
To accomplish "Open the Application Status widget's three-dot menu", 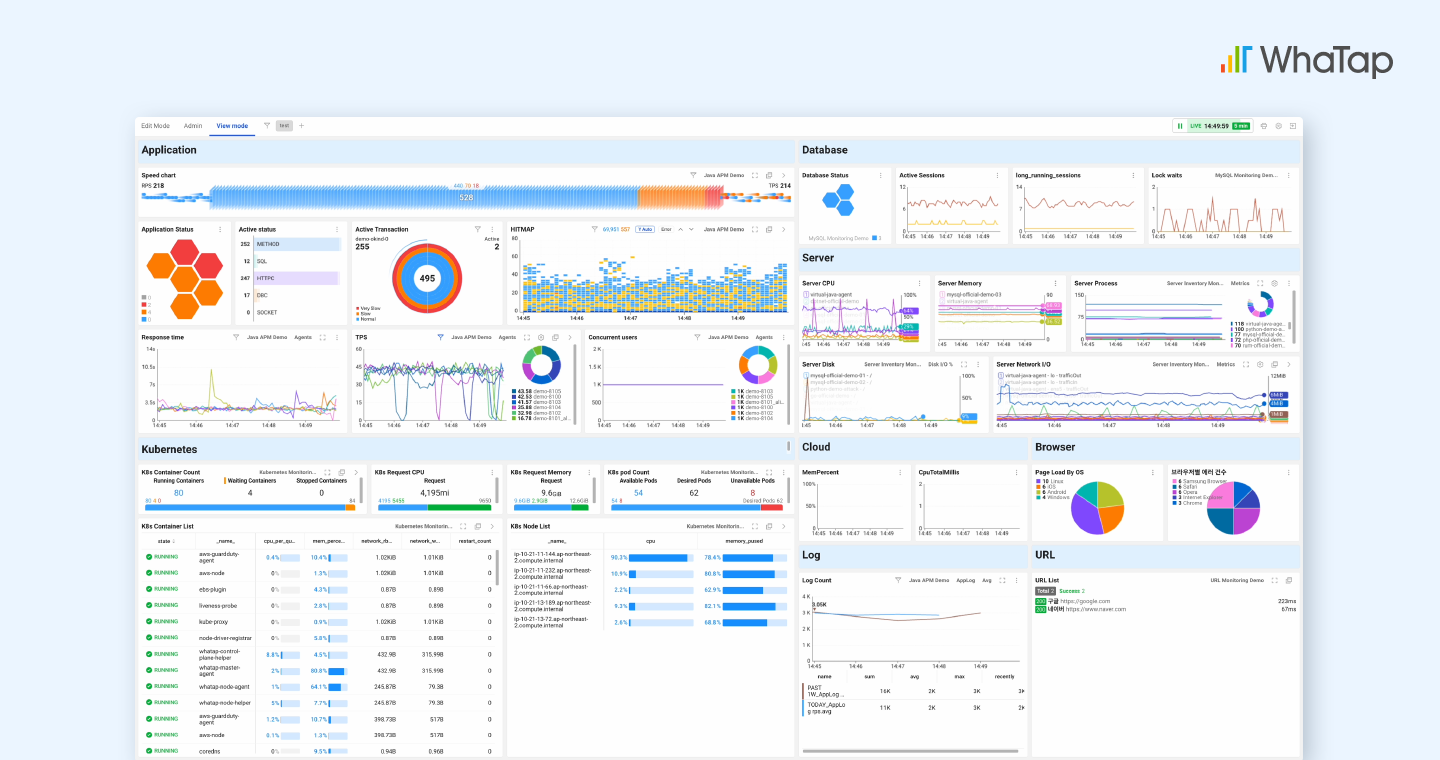I will (x=220, y=229).
